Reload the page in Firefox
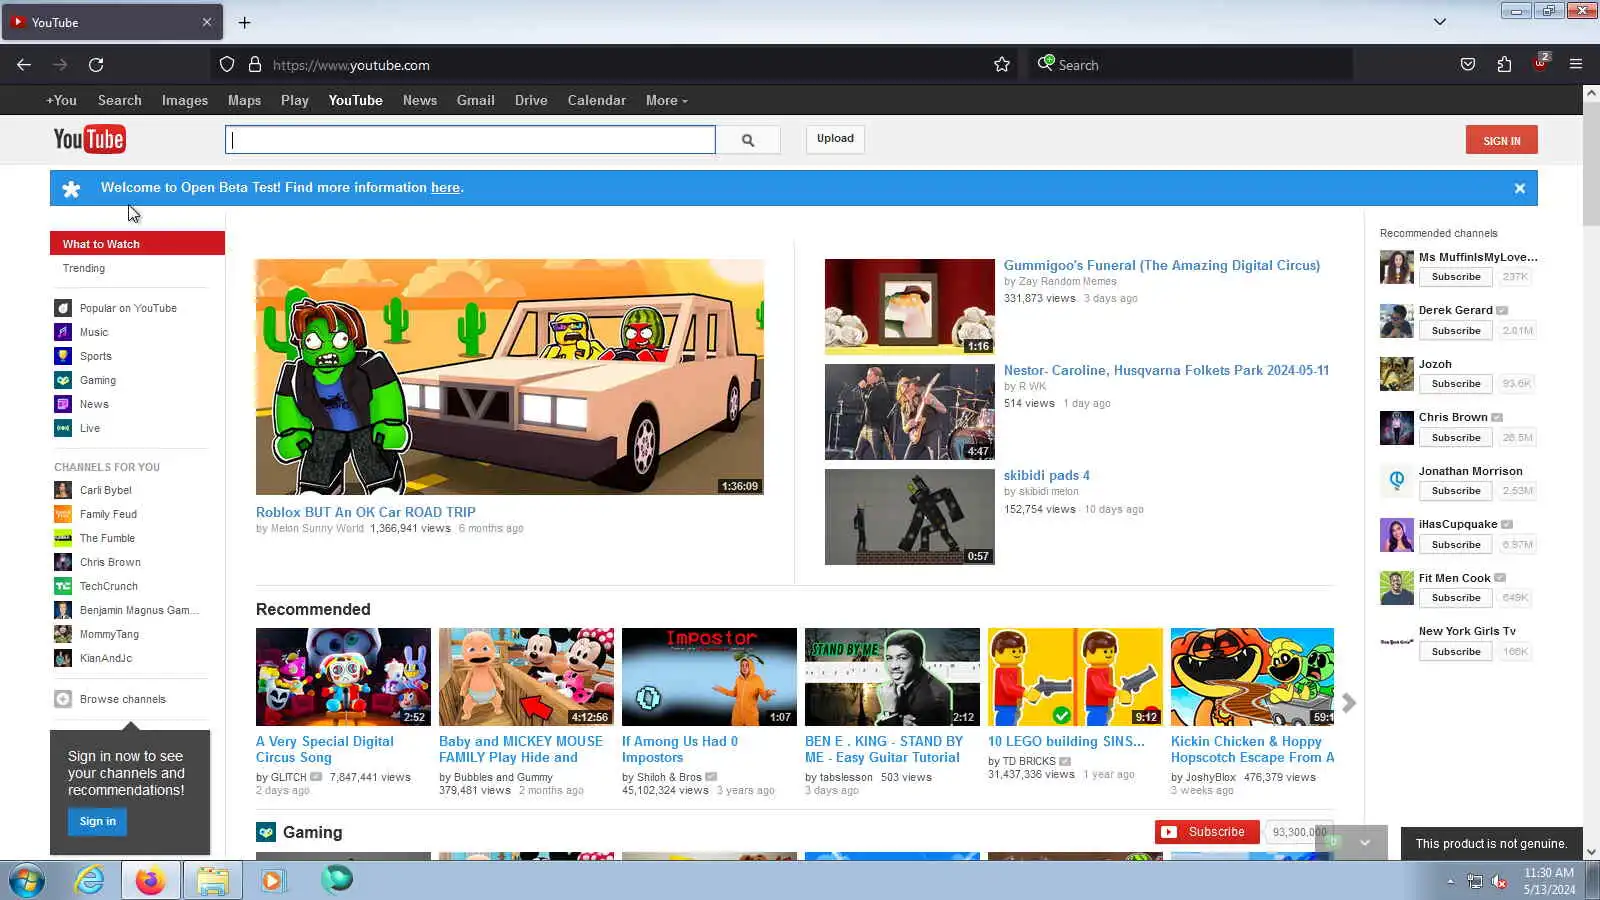Screen dimensions: 1600x900 click(96, 65)
